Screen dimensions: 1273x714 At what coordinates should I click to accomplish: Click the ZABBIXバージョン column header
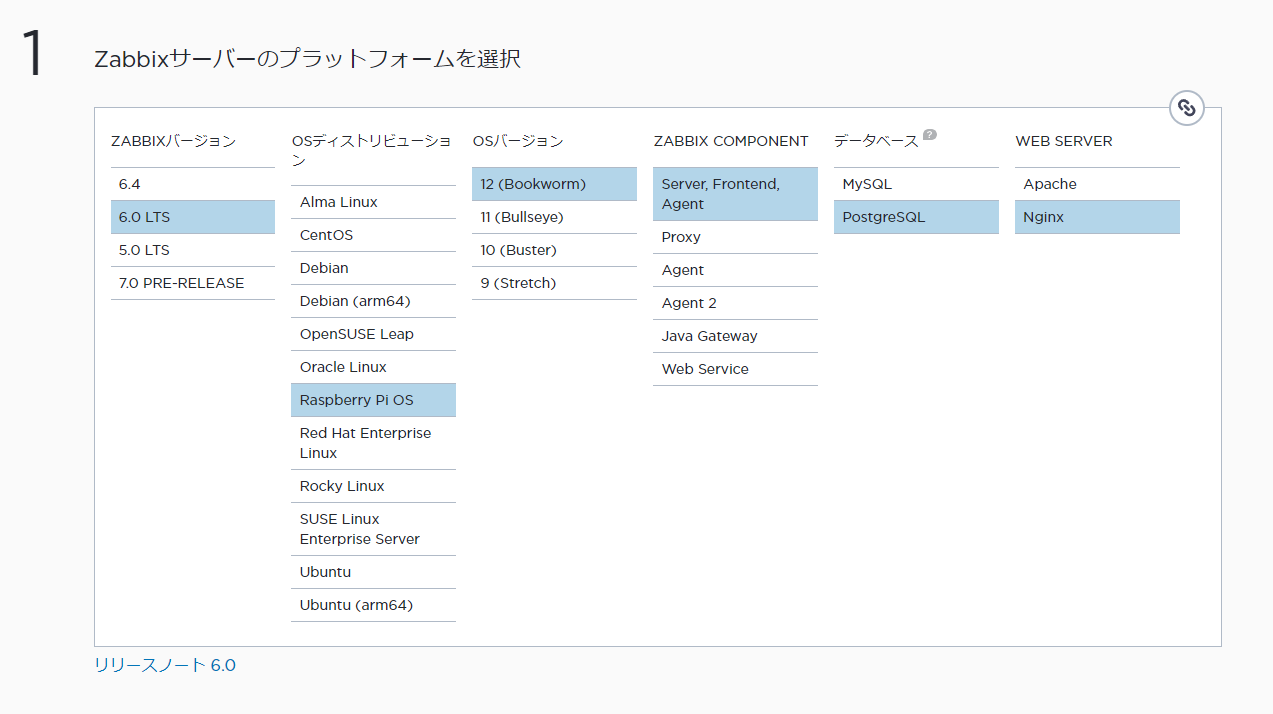(x=173, y=141)
